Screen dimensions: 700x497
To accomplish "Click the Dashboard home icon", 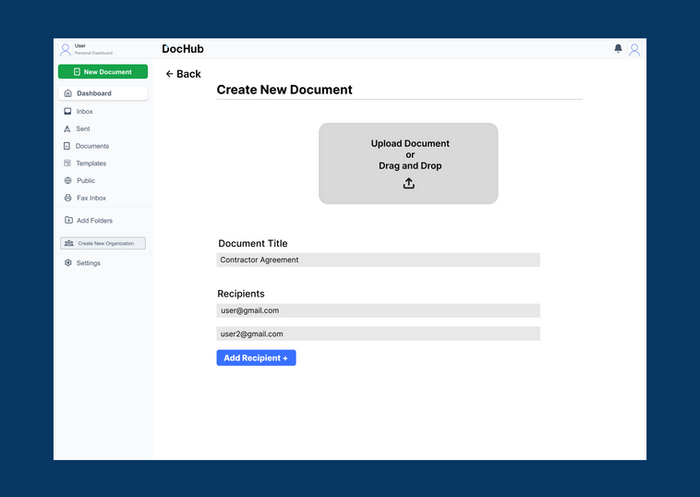I will tap(68, 93).
